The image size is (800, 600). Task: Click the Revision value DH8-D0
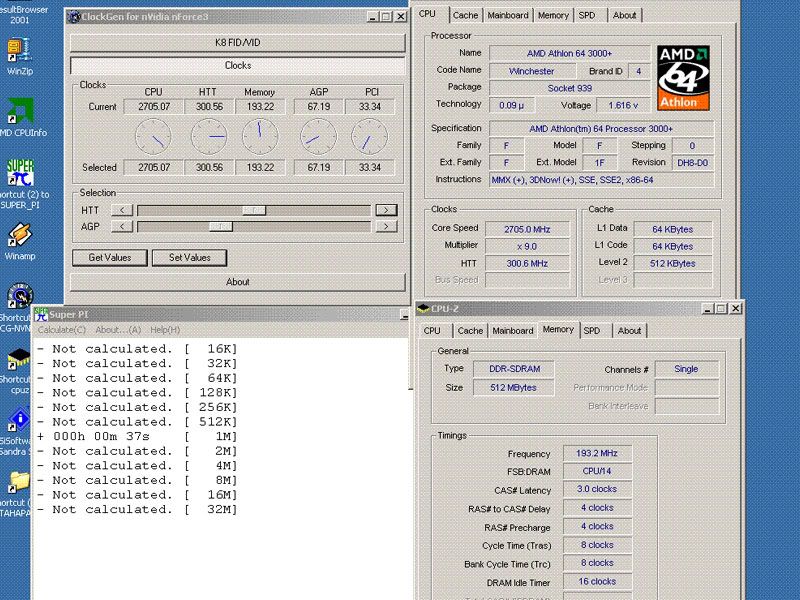pos(692,163)
